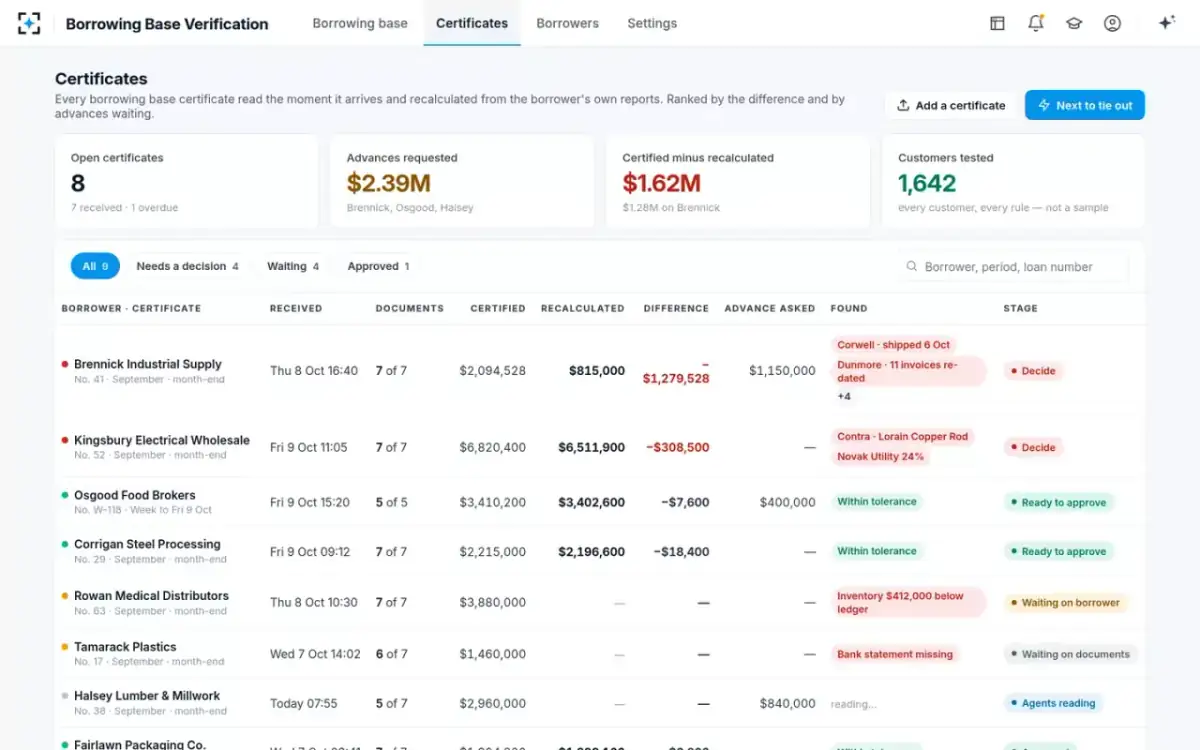Open the Customers tested card
This screenshot has width=1200, height=750.
tap(1013, 182)
